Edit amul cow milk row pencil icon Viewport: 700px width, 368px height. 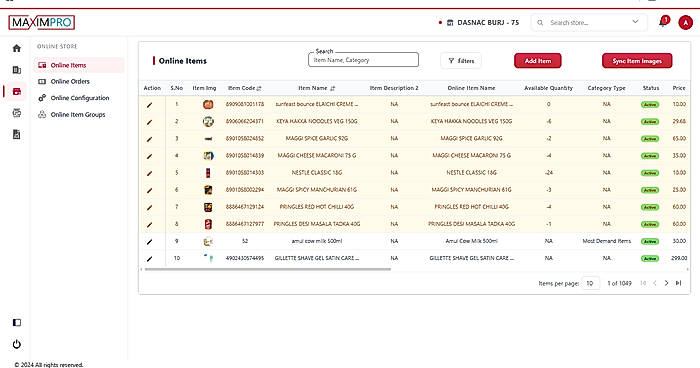point(150,242)
